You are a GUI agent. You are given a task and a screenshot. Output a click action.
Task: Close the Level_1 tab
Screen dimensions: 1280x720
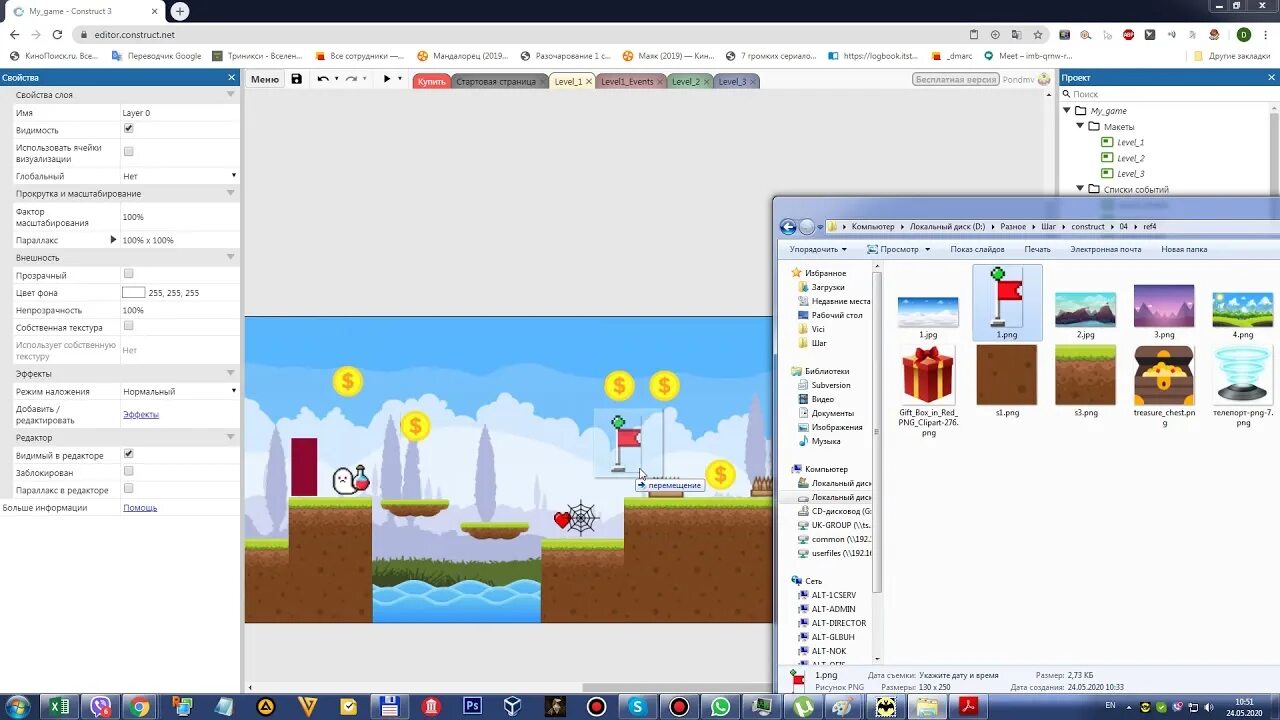[589, 82]
